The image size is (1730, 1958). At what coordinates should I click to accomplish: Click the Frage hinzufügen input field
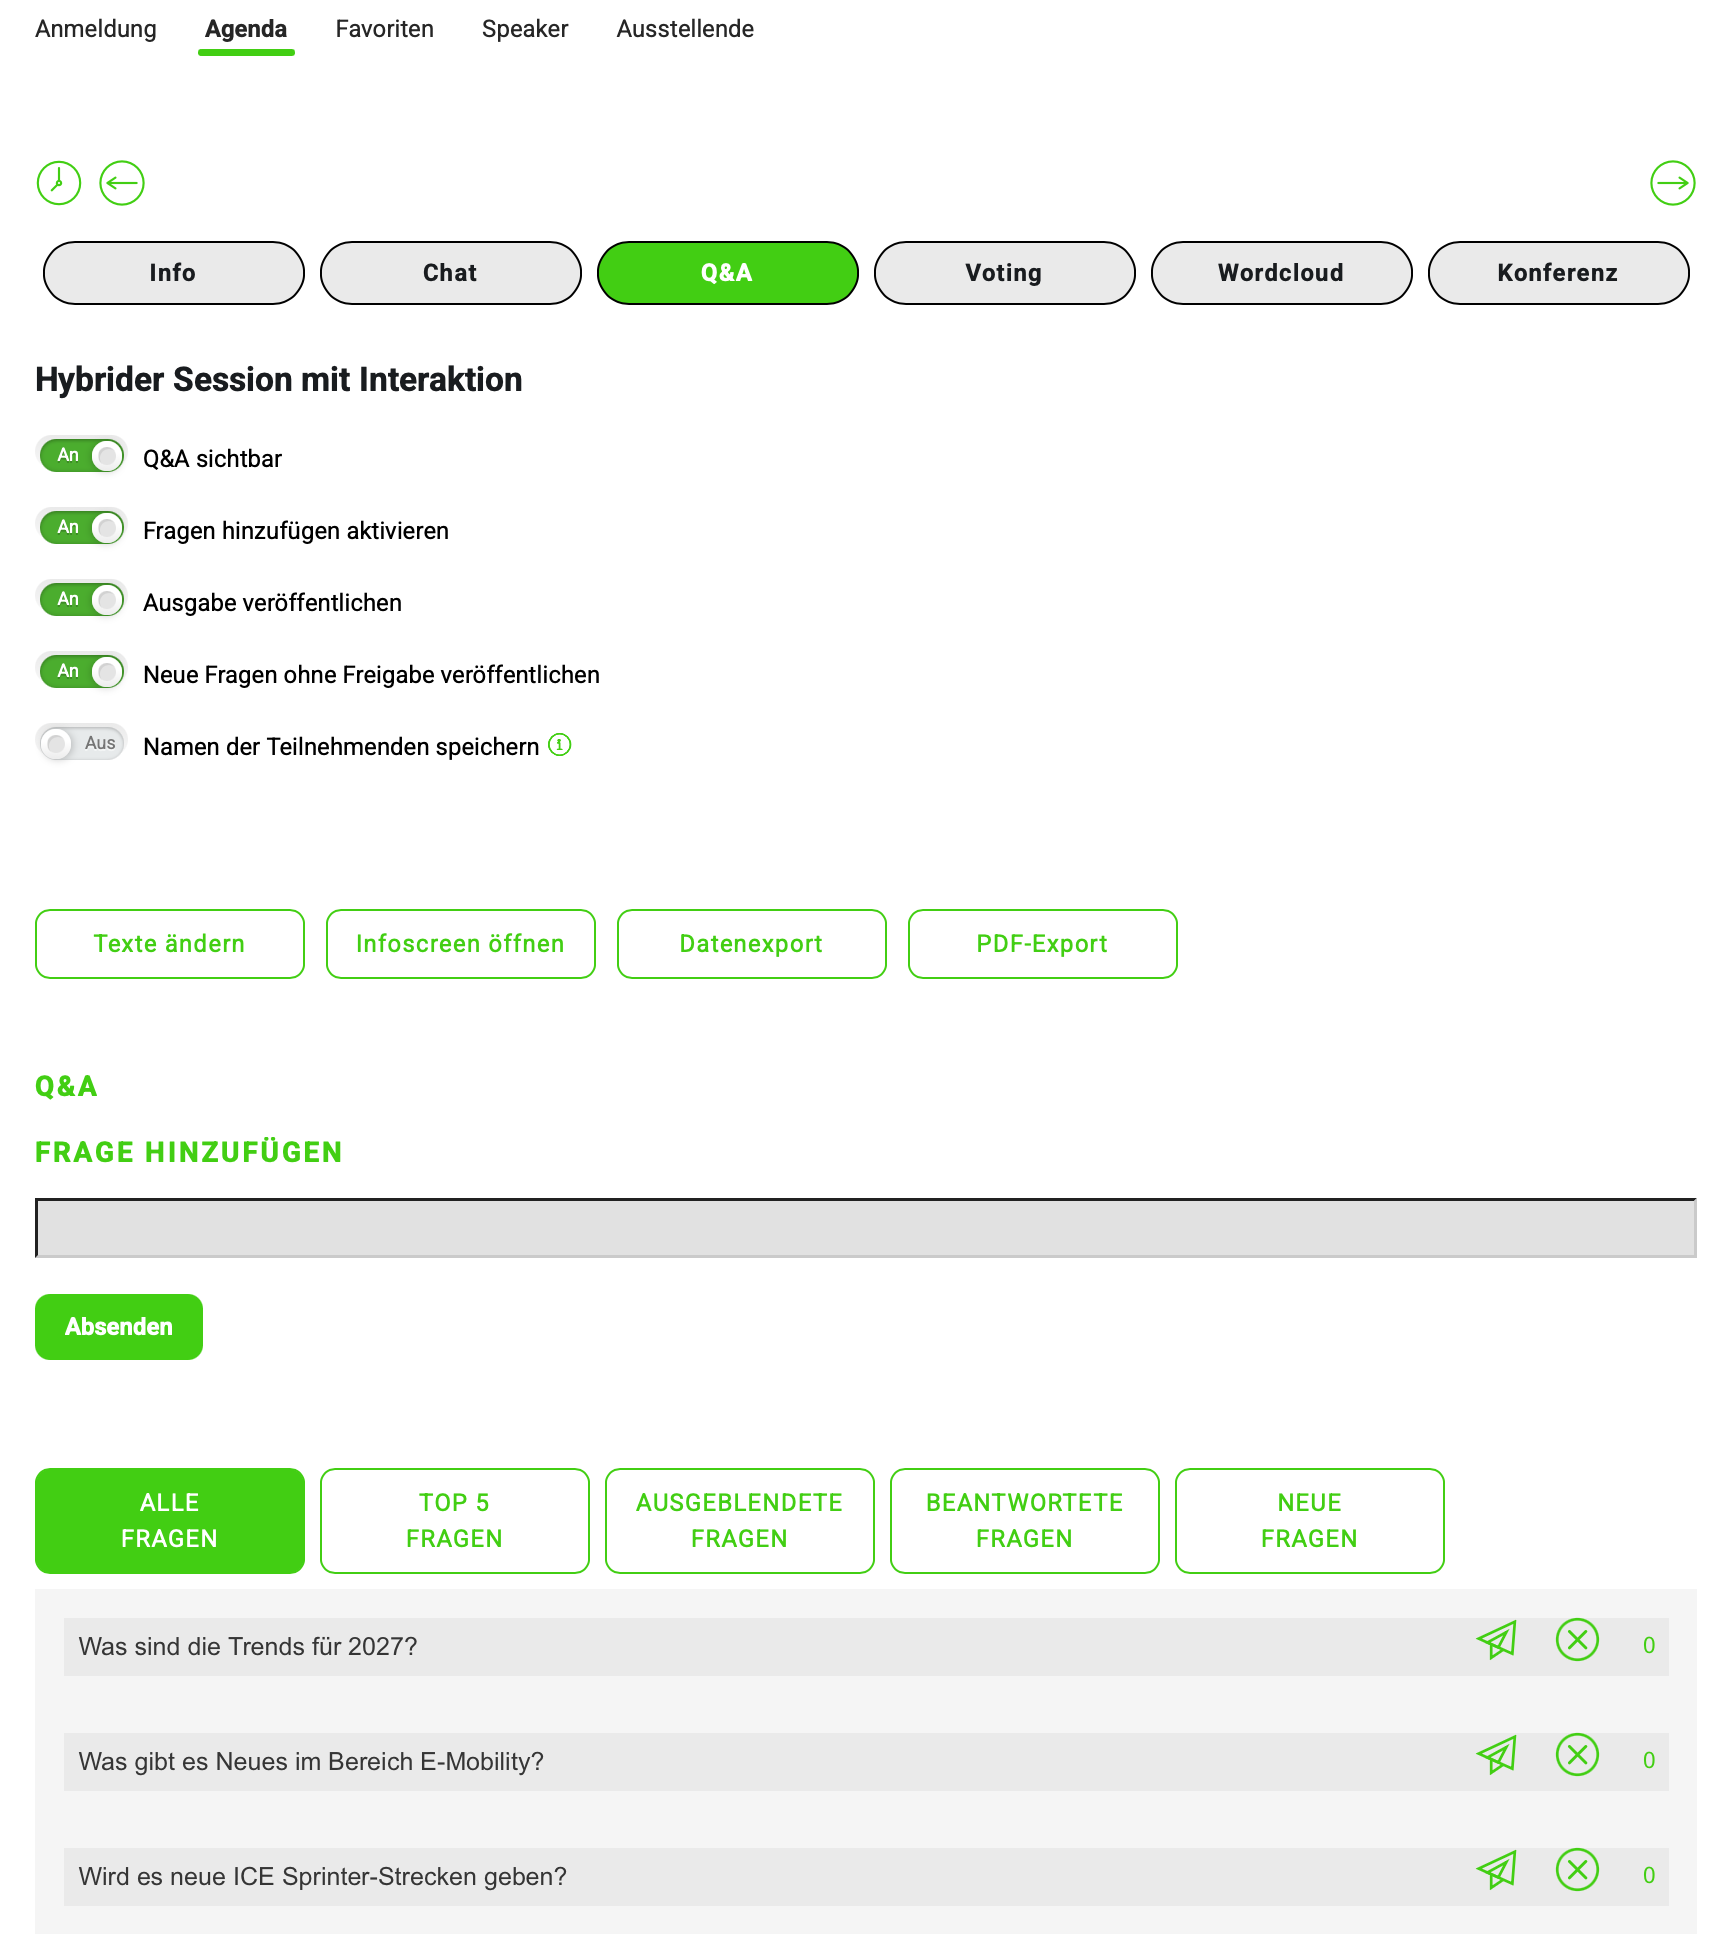866,1228
